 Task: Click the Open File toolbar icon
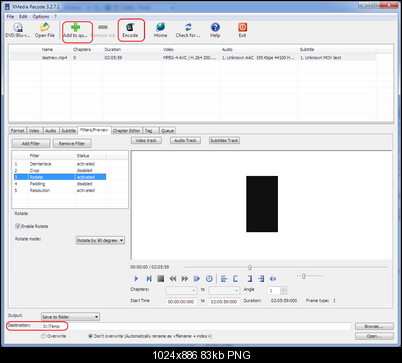pyautogui.click(x=45, y=30)
